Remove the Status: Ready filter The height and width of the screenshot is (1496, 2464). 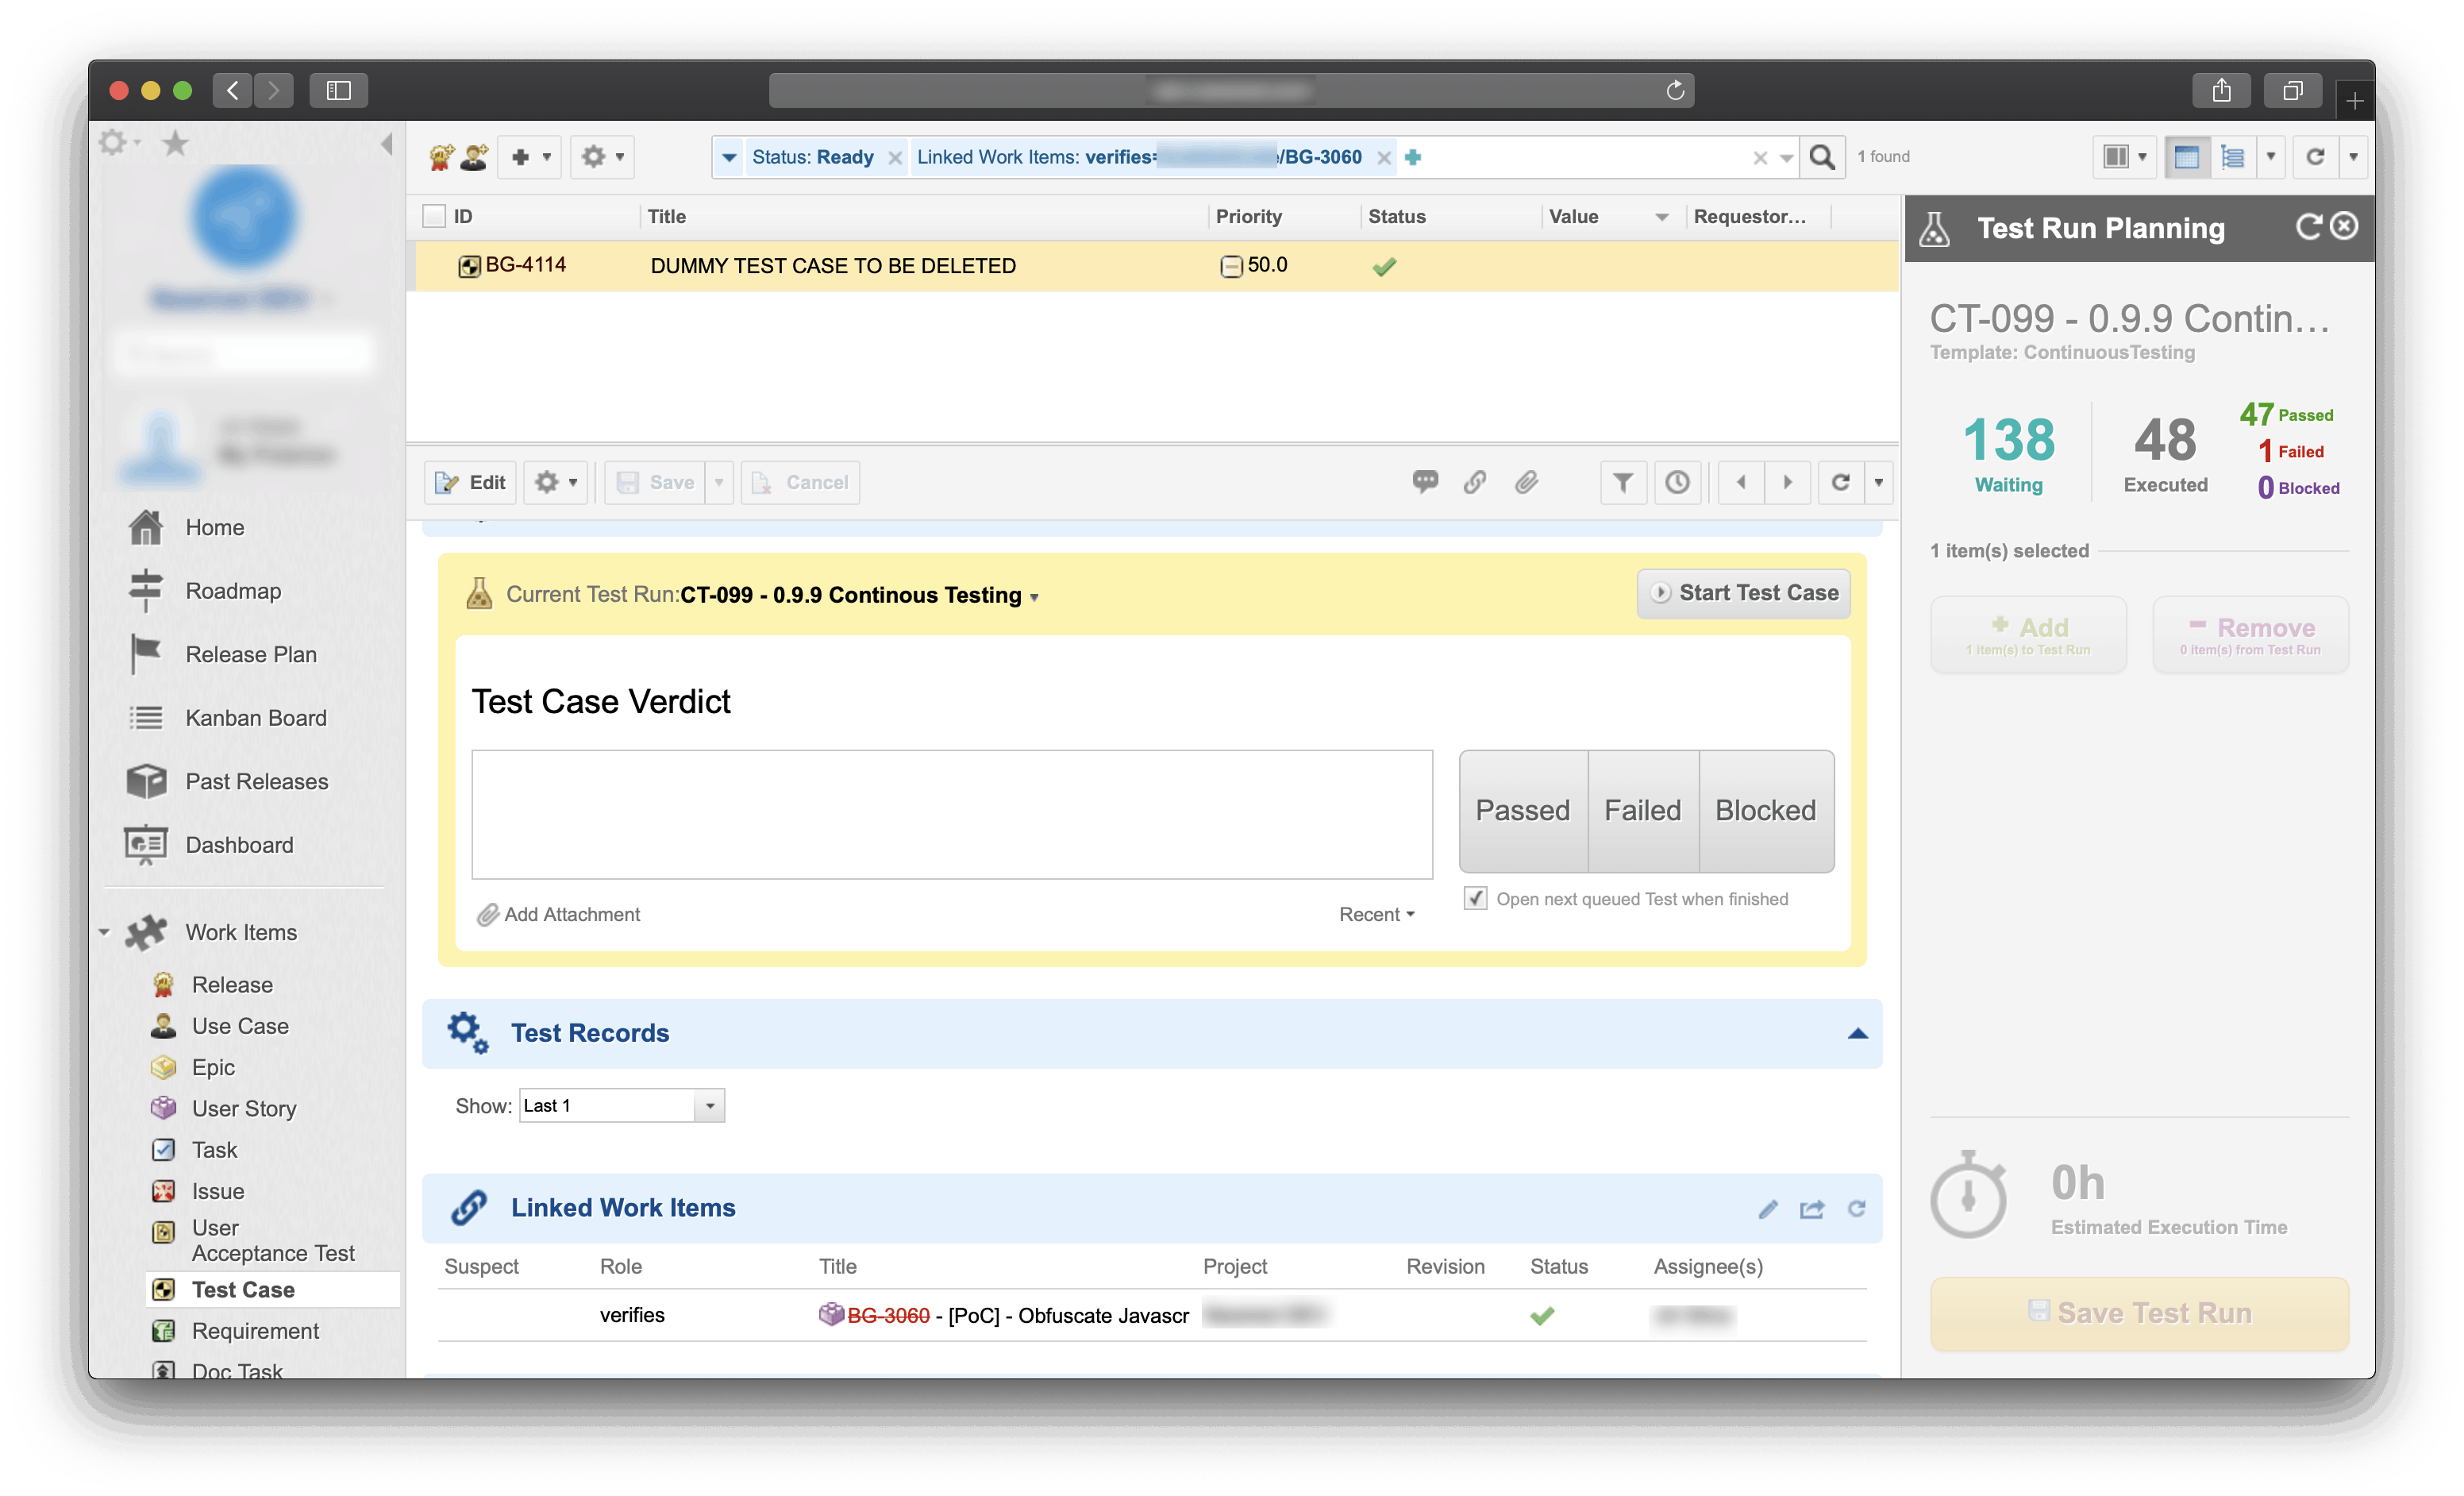pos(895,158)
